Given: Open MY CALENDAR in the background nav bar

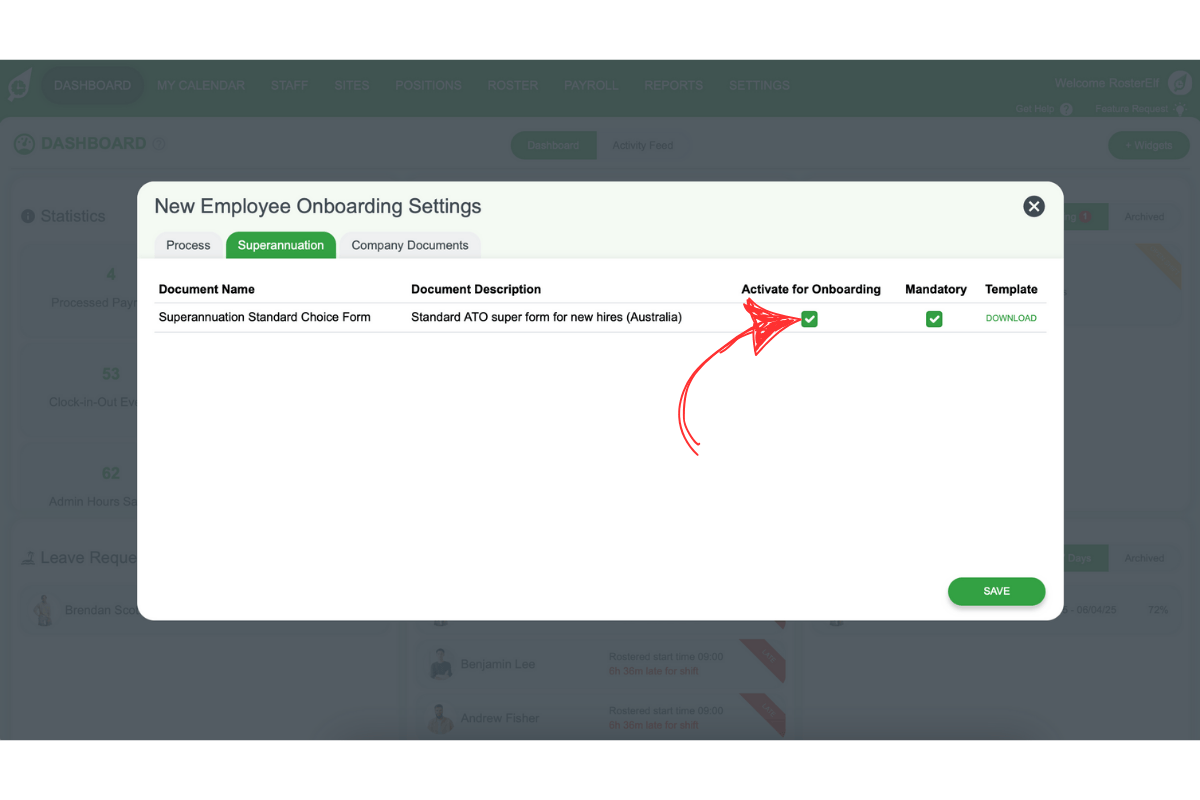Looking at the screenshot, I should 201,85.
